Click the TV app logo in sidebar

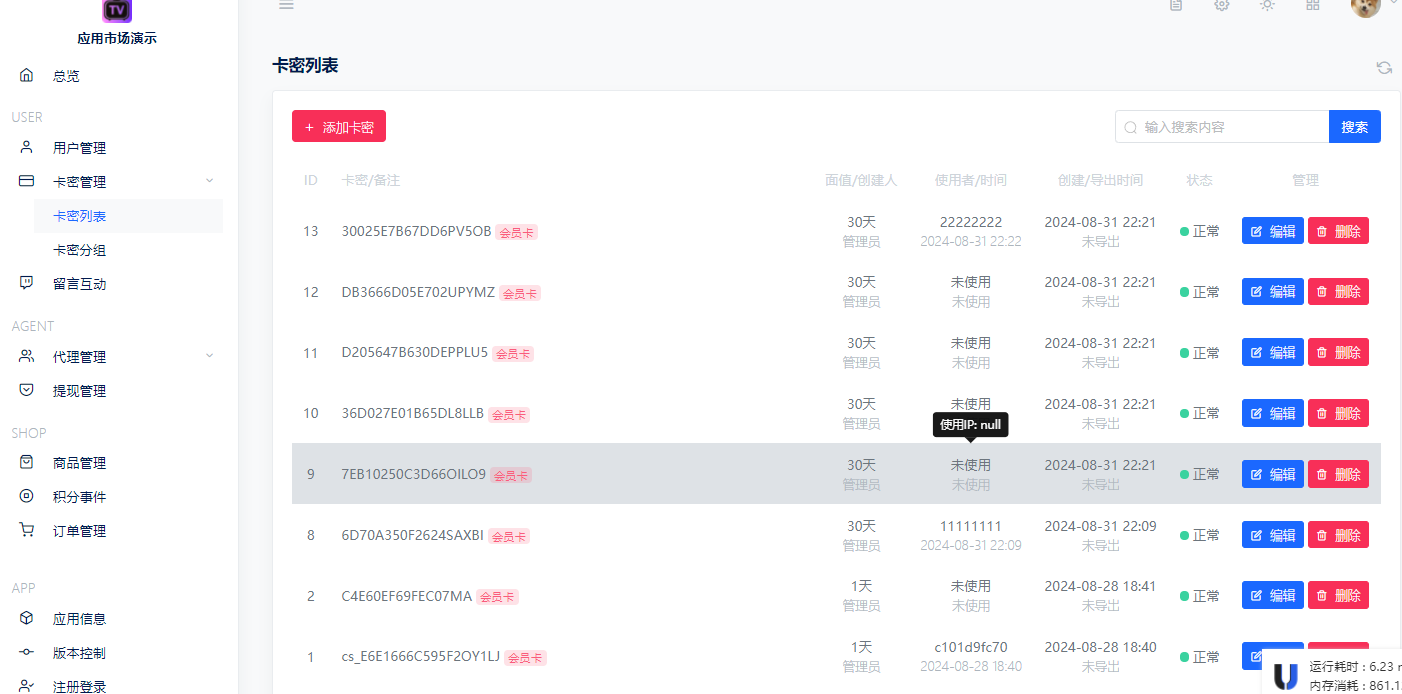coord(117,10)
